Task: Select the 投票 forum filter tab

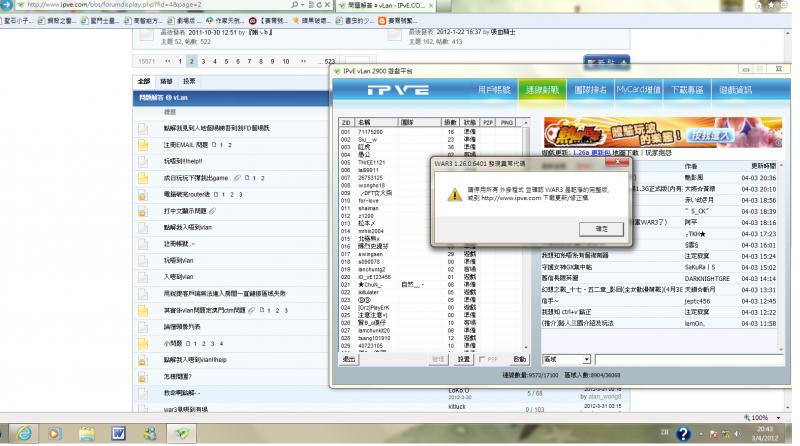Action: click(x=189, y=81)
